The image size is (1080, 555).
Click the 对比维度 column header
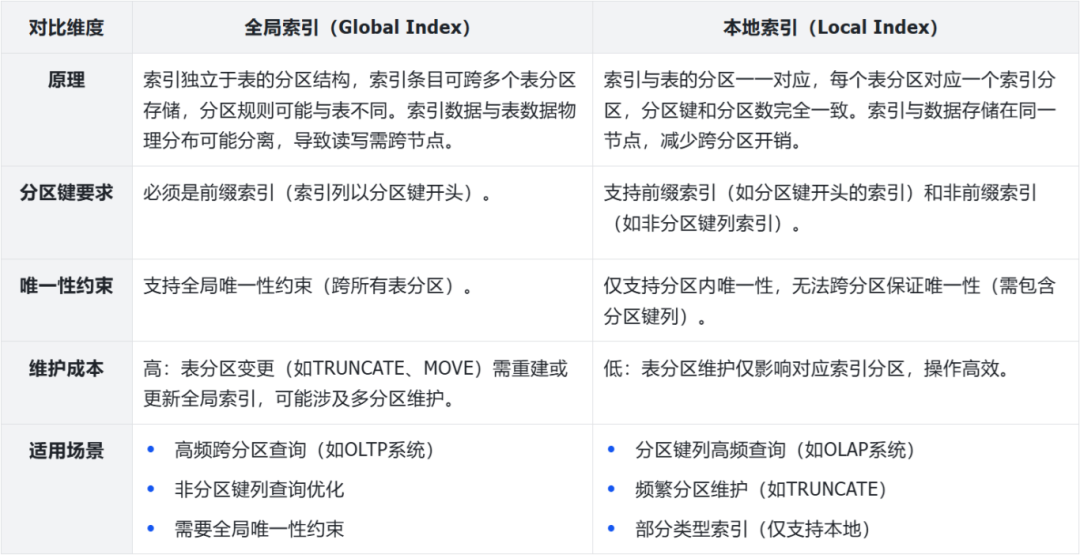click(66, 28)
